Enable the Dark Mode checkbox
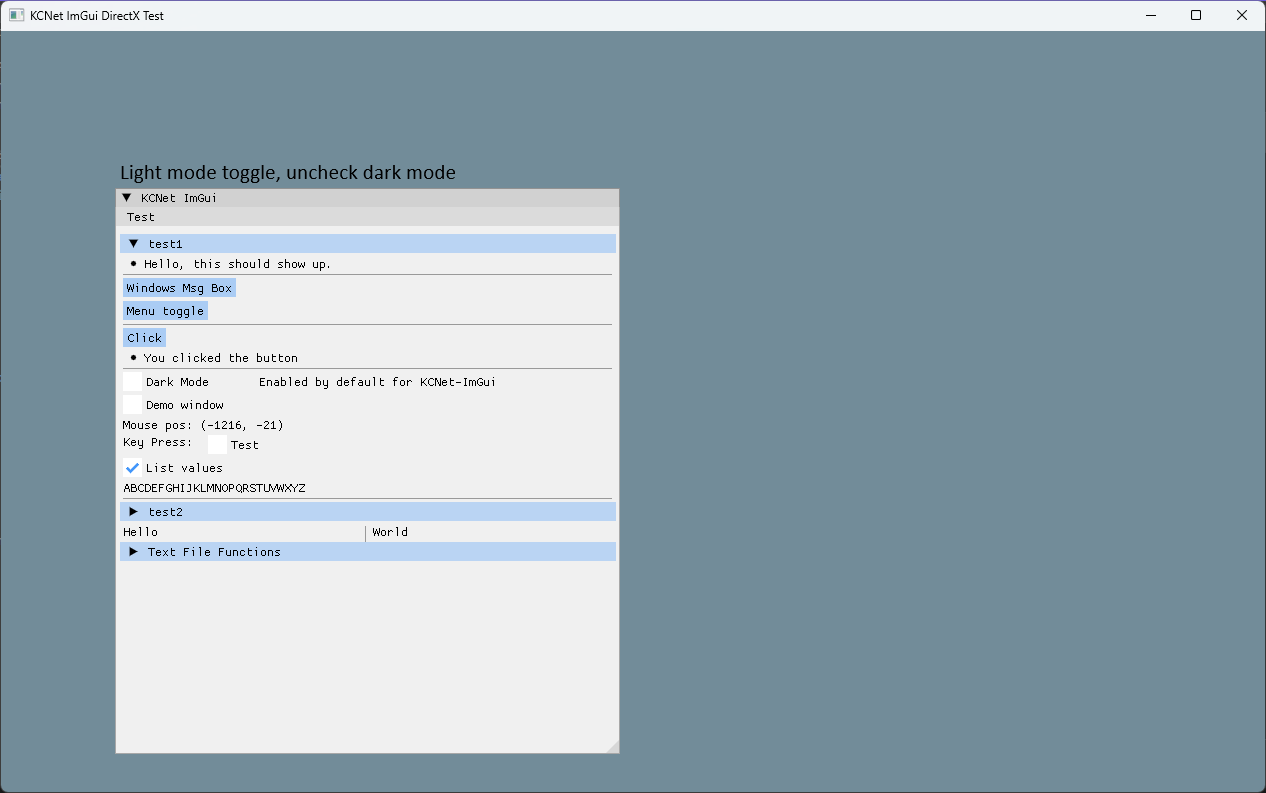The image size is (1266, 793). click(132, 382)
